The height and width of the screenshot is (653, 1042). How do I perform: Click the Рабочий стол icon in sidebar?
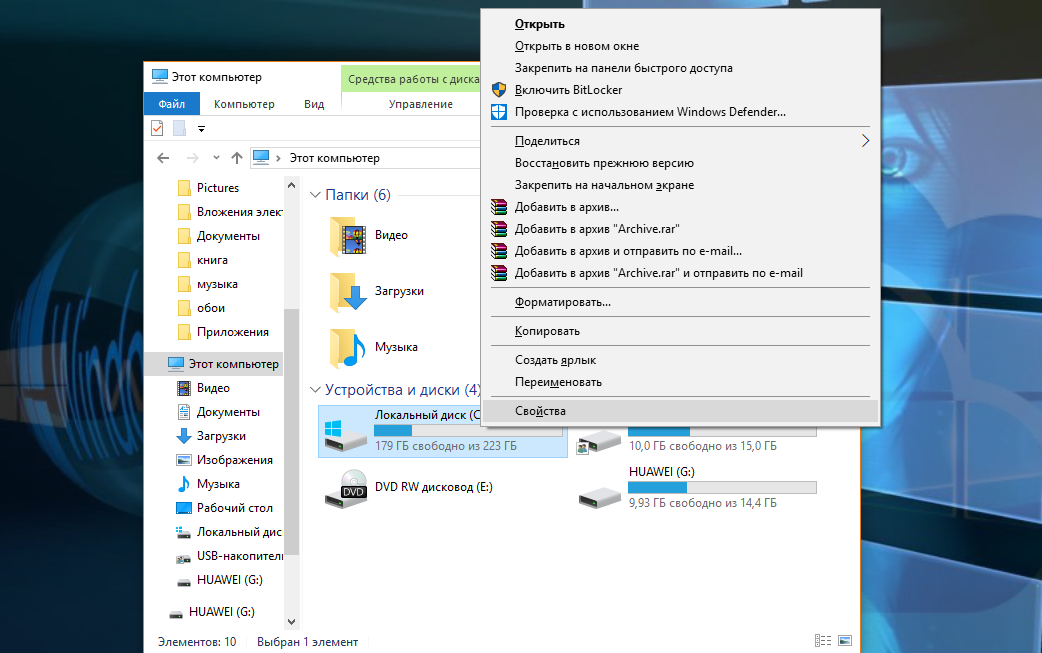click(x=183, y=508)
